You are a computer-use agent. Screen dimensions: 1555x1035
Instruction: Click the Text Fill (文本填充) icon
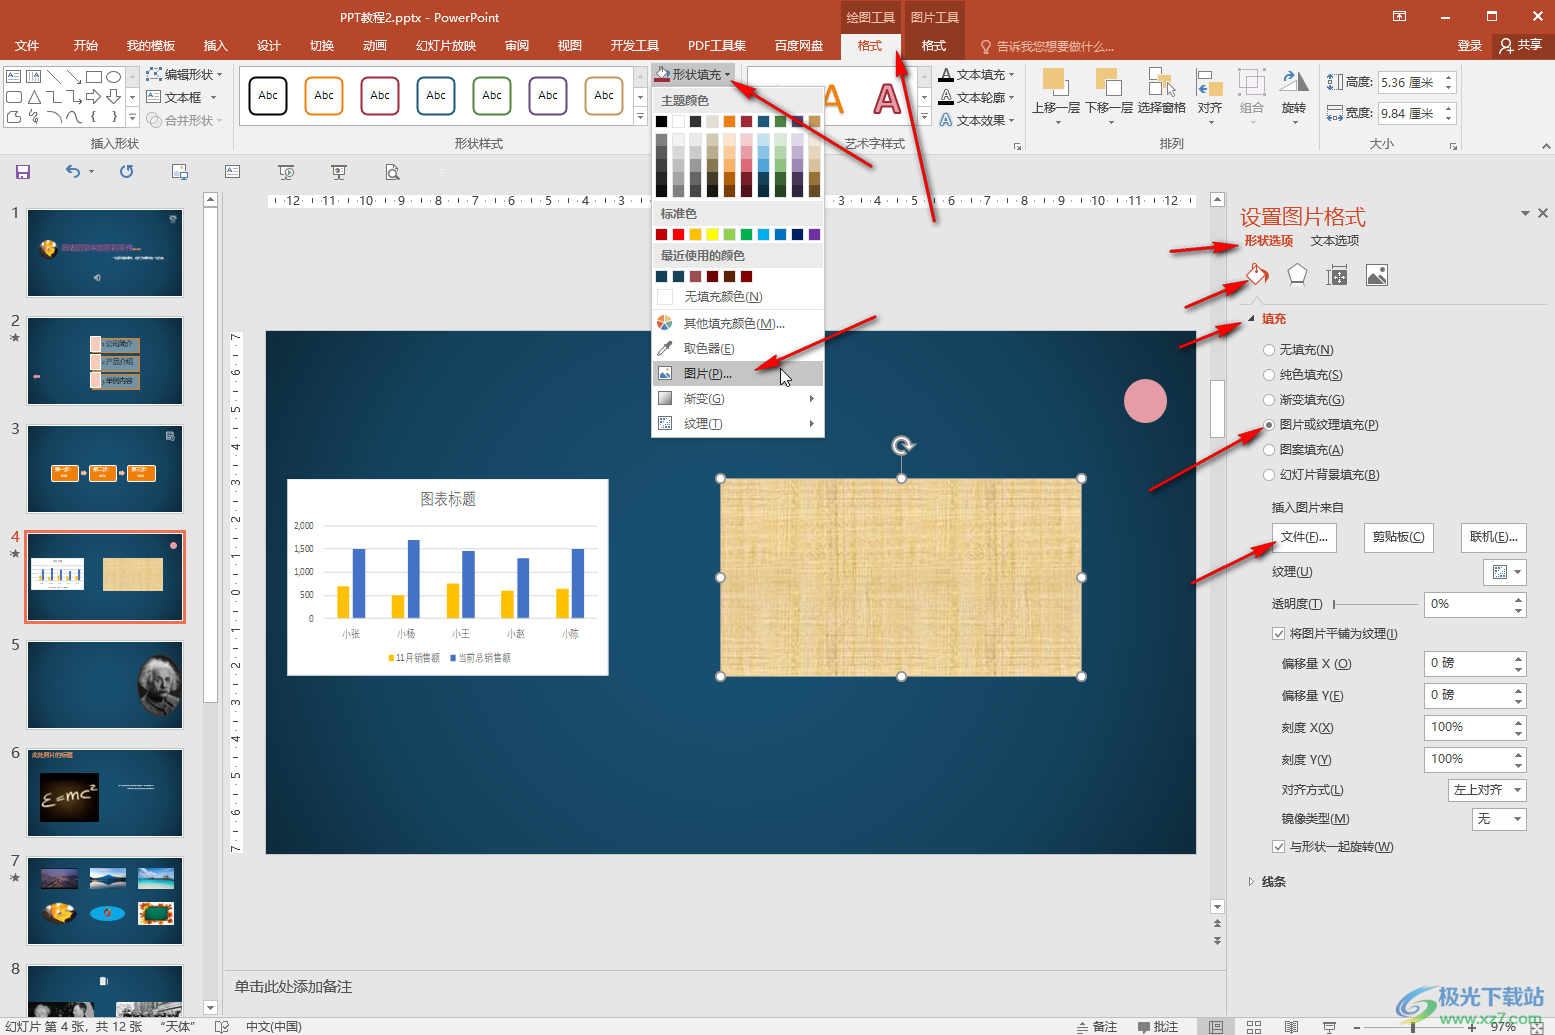[x=946, y=75]
